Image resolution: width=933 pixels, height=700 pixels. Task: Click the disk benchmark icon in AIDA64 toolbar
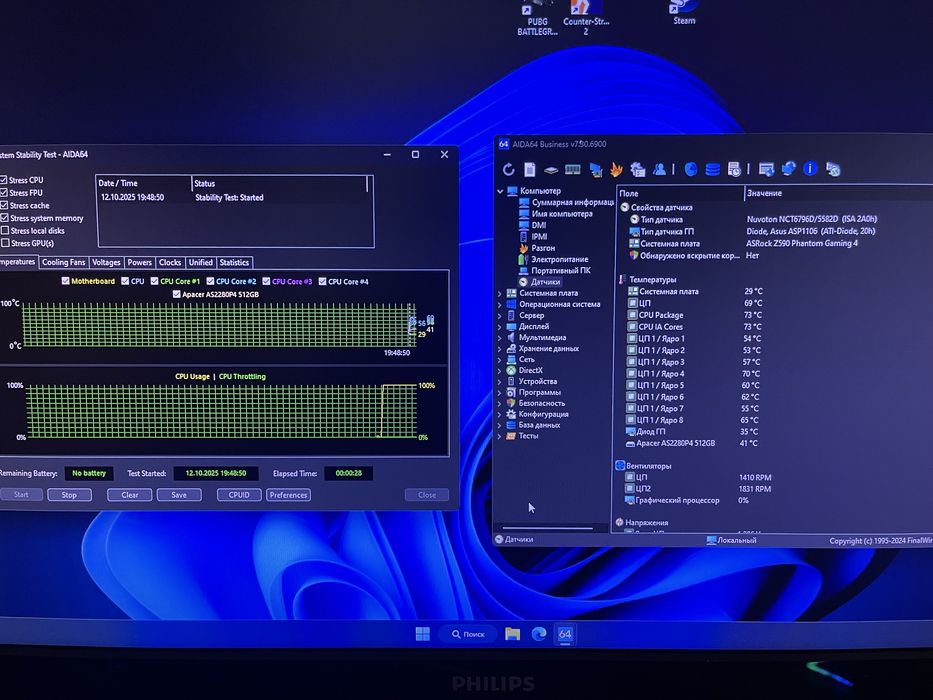[x=551, y=170]
